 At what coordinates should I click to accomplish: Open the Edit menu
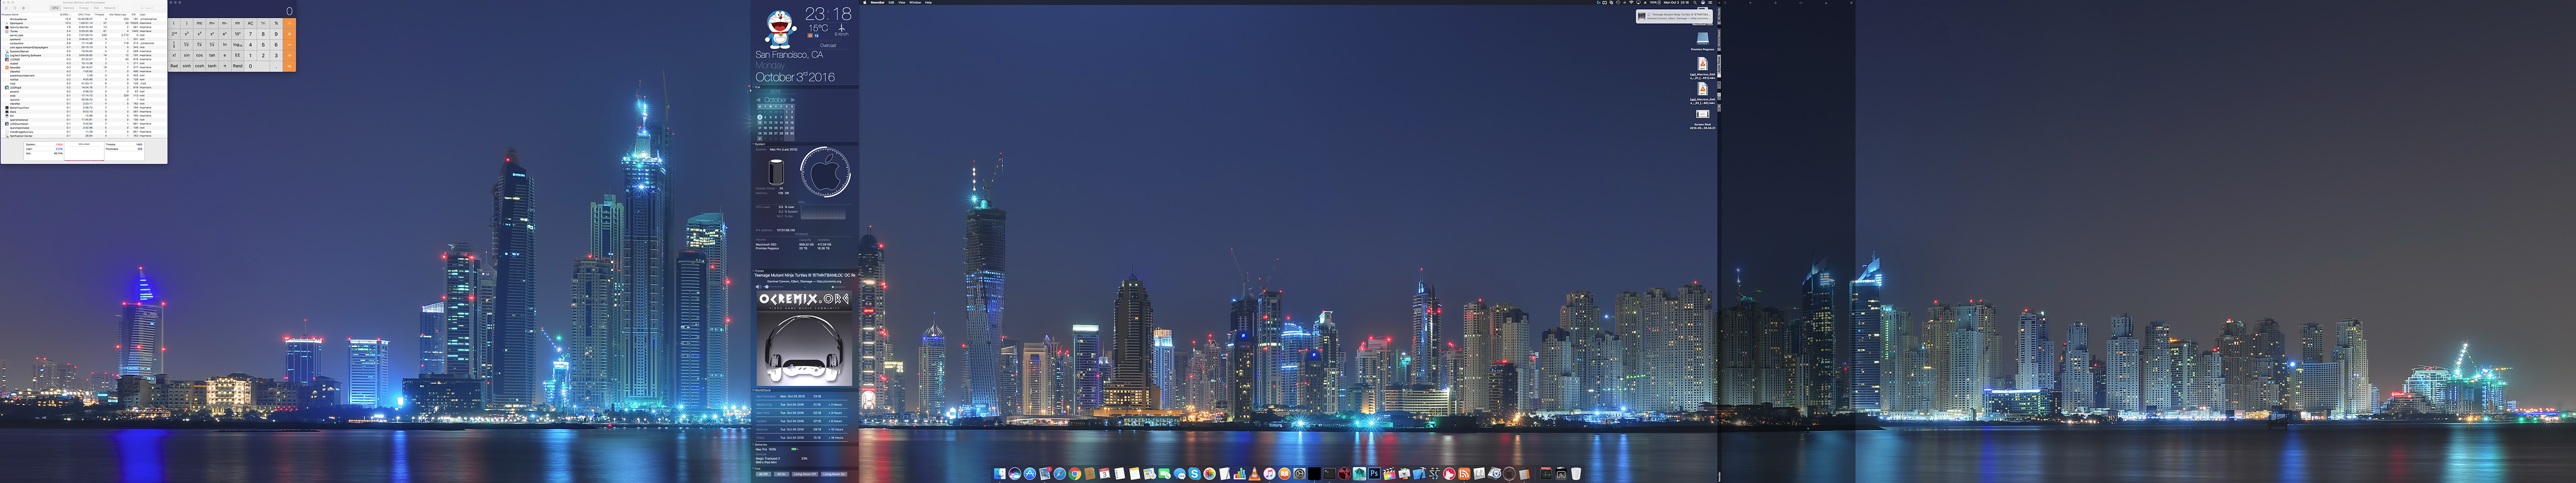(x=892, y=3)
